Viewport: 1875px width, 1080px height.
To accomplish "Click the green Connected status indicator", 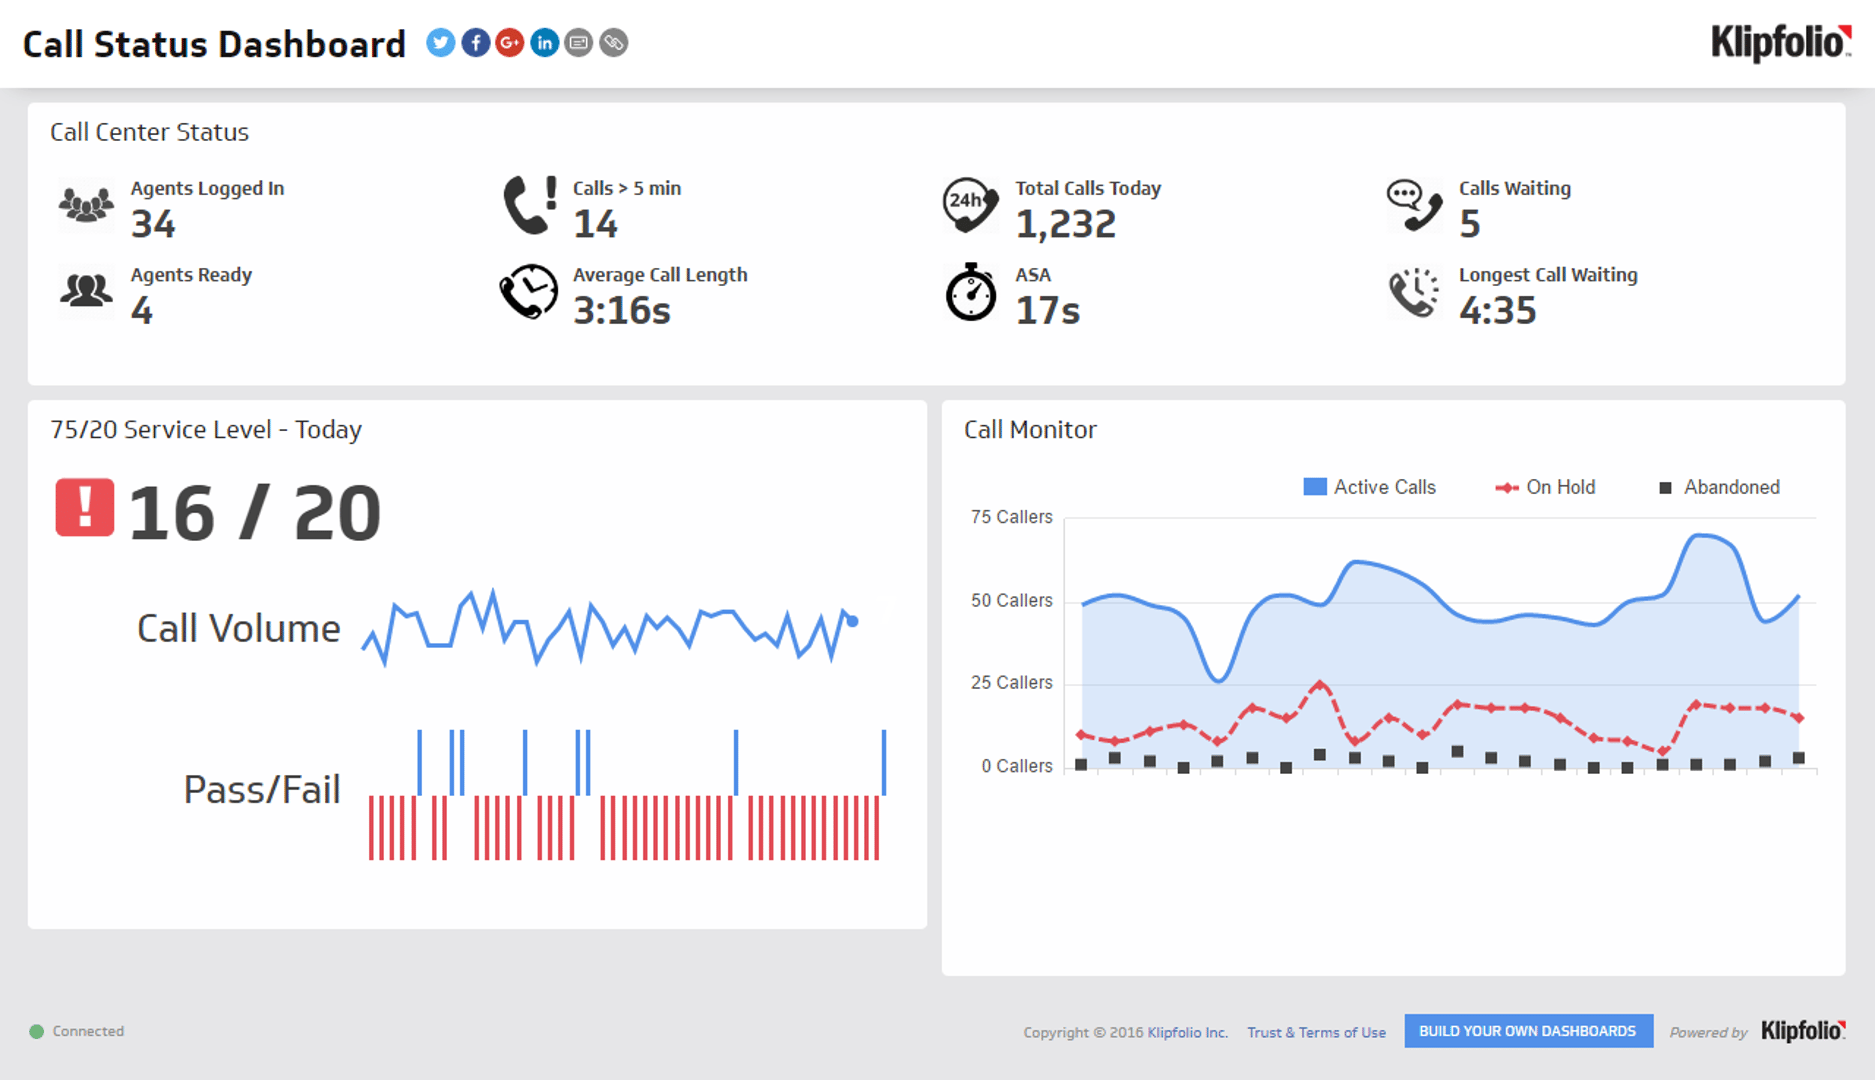I will pos(36,1031).
